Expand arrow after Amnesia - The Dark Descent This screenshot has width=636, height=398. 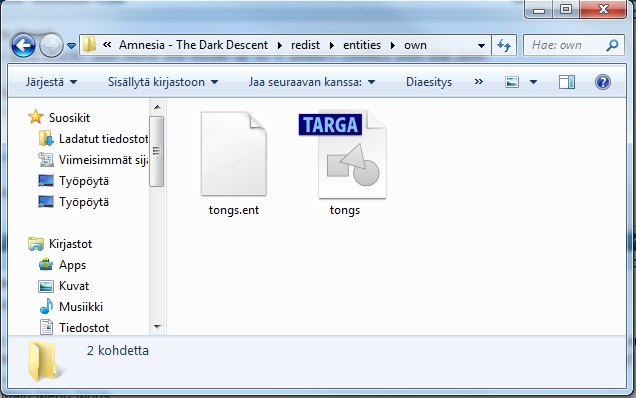click(280, 45)
